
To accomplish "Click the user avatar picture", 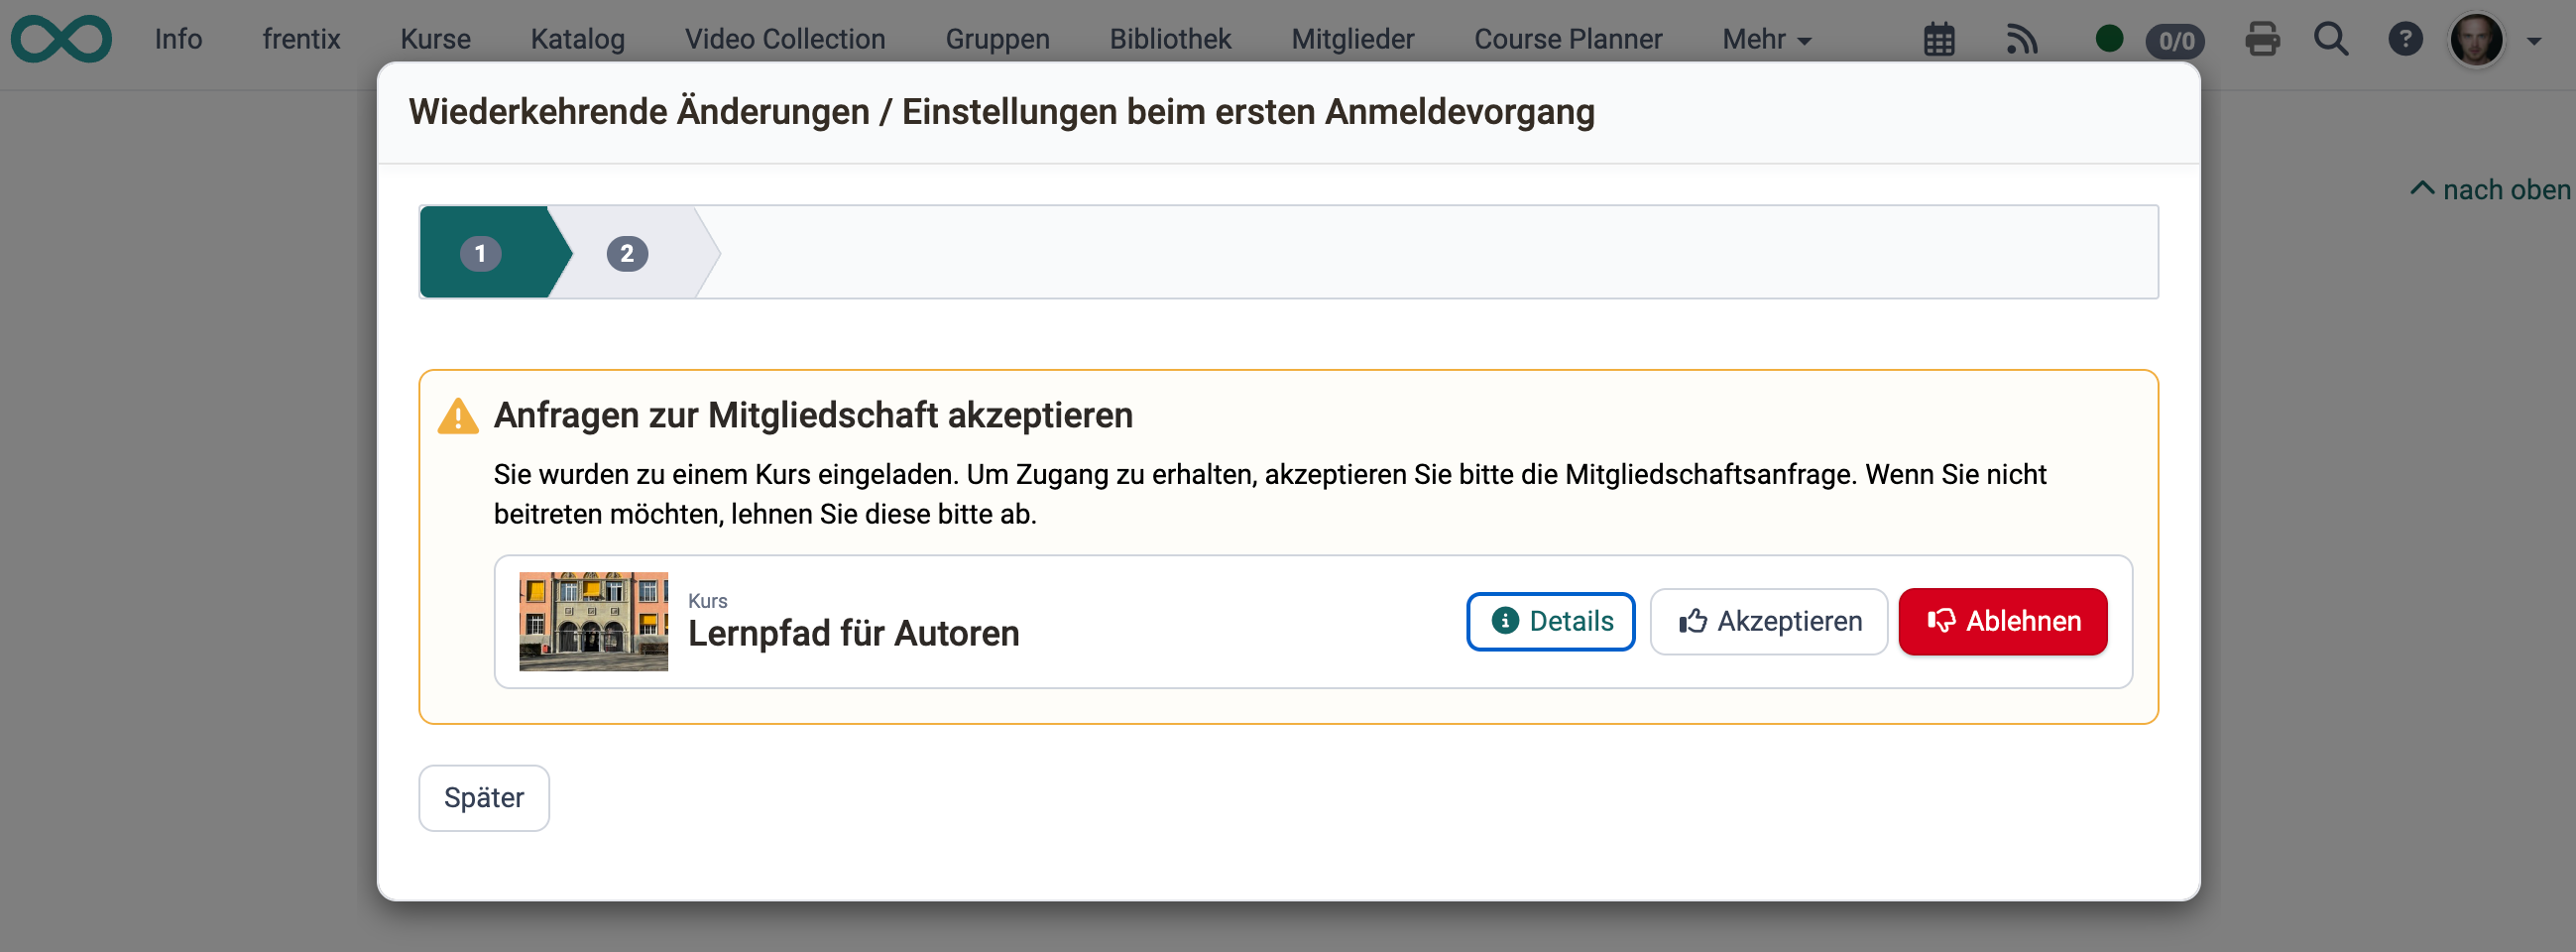I will pyautogui.click(x=2476, y=40).
